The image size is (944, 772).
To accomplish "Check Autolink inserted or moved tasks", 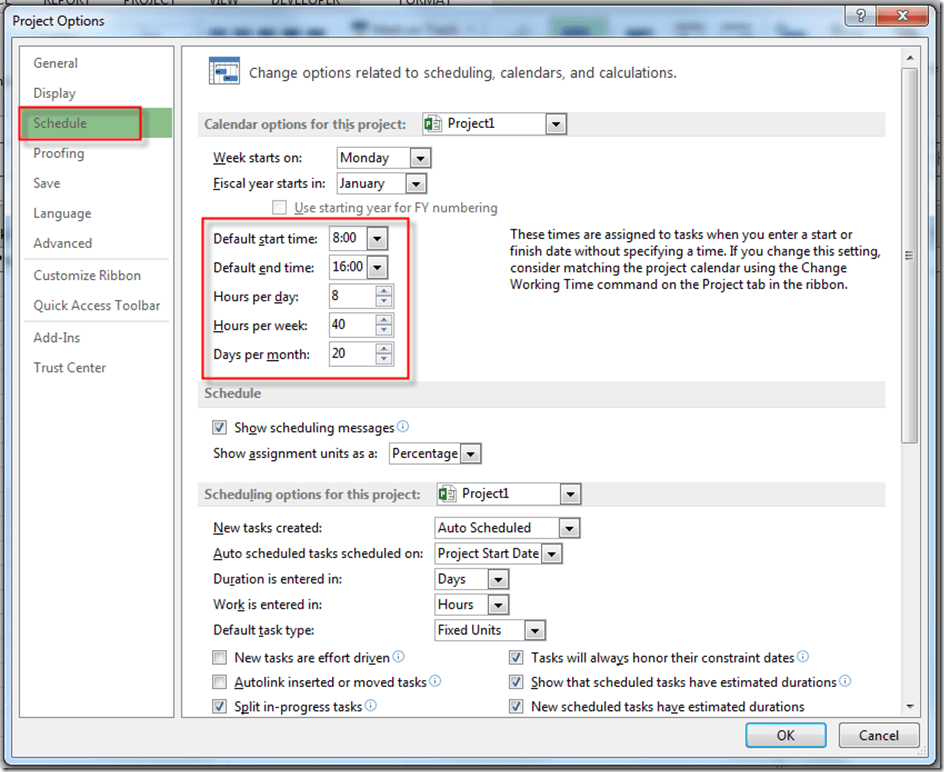I will [220, 682].
